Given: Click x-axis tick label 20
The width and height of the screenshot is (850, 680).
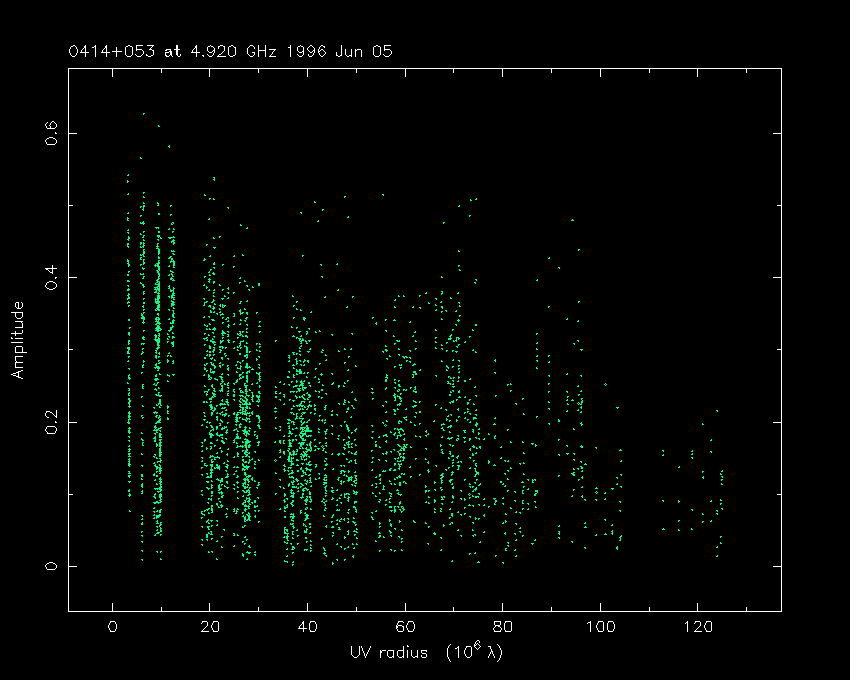Looking at the screenshot, I should click(x=210, y=628).
